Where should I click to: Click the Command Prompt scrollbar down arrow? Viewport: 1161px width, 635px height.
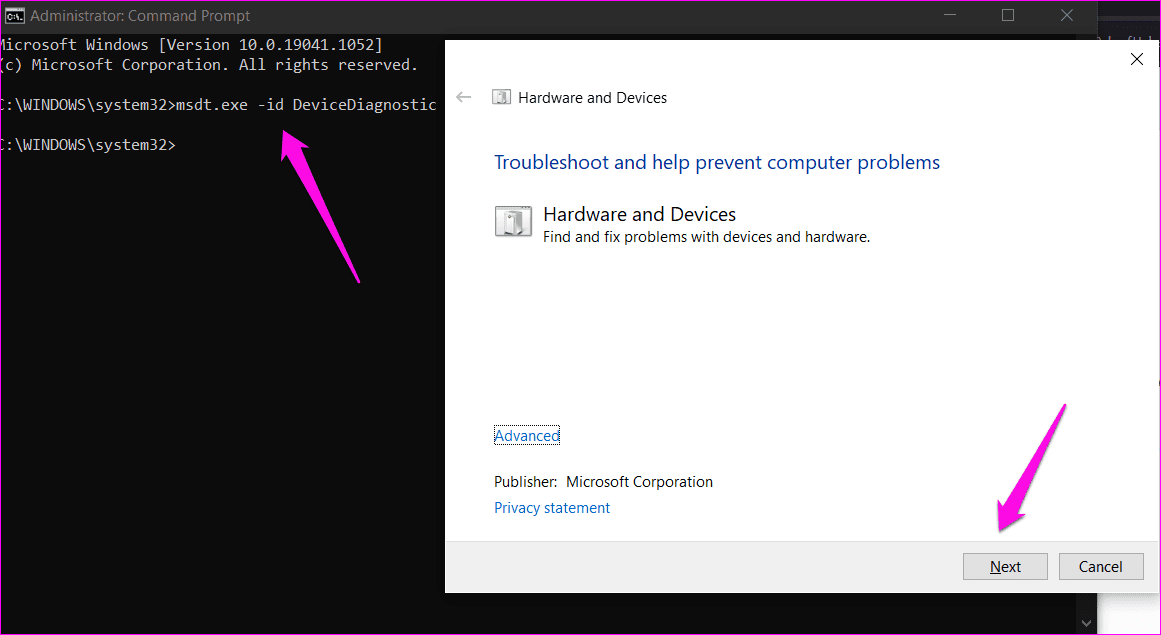1085,623
